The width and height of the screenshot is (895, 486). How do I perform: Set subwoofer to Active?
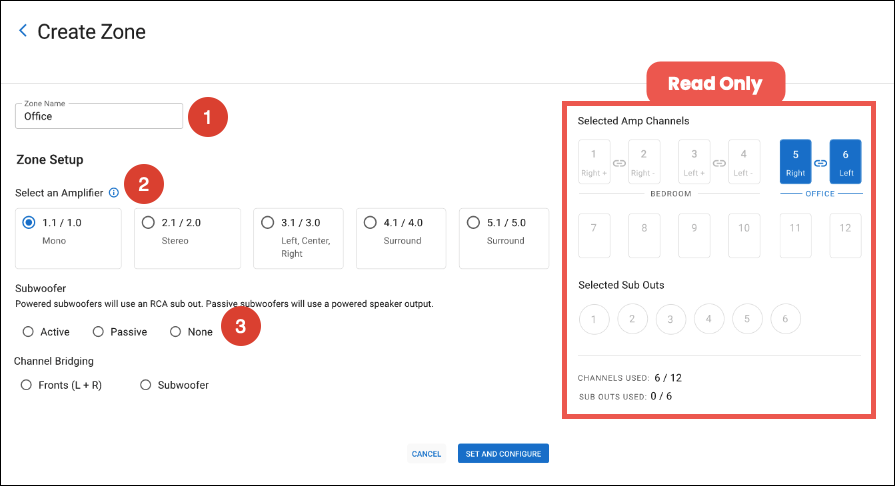(28, 332)
